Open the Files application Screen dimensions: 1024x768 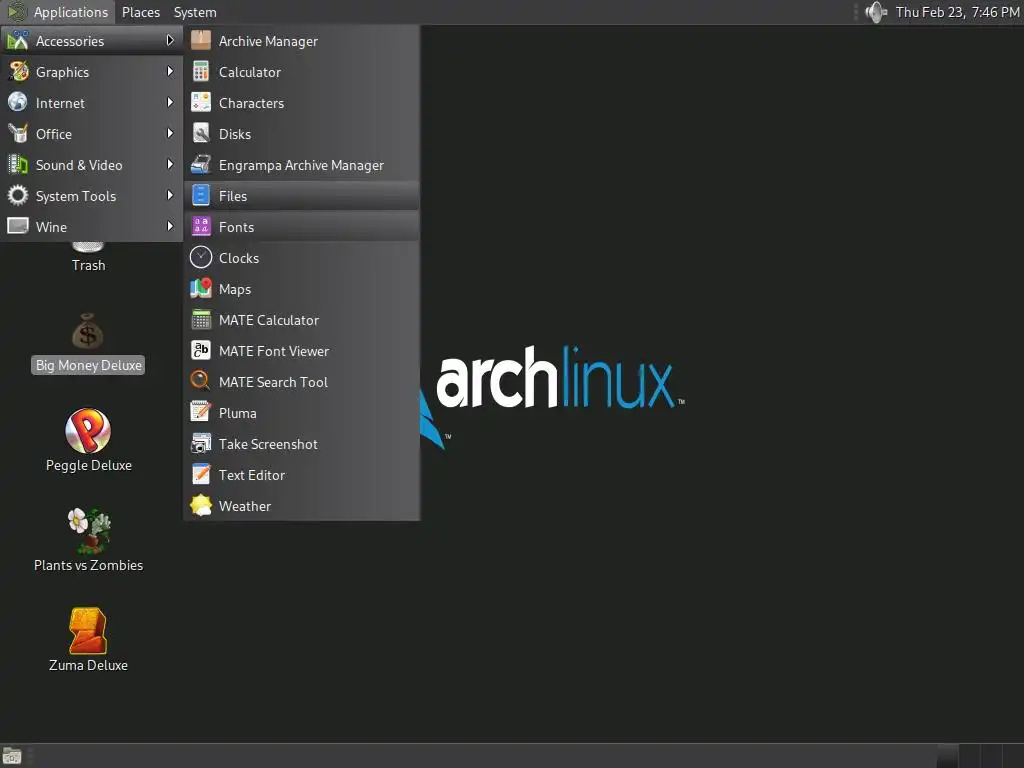(301, 196)
